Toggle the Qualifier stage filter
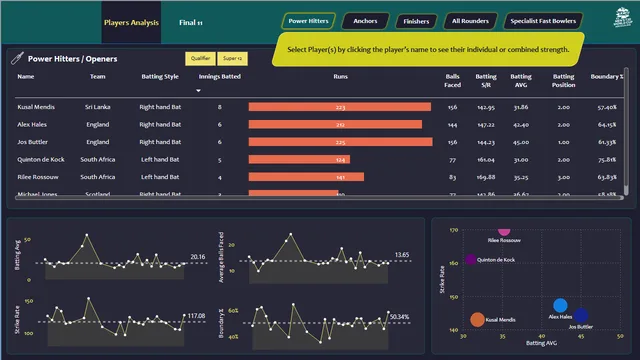Screen dimensions: 640x360 [200, 58]
